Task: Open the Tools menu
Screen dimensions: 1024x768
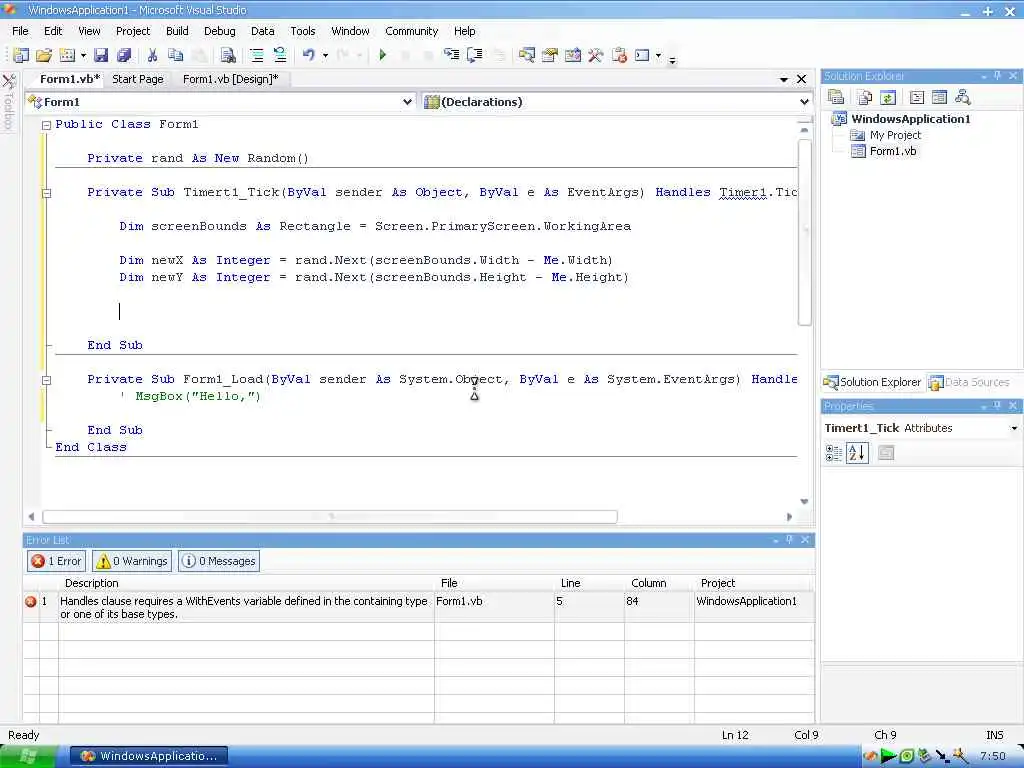Action: click(x=302, y=31)
